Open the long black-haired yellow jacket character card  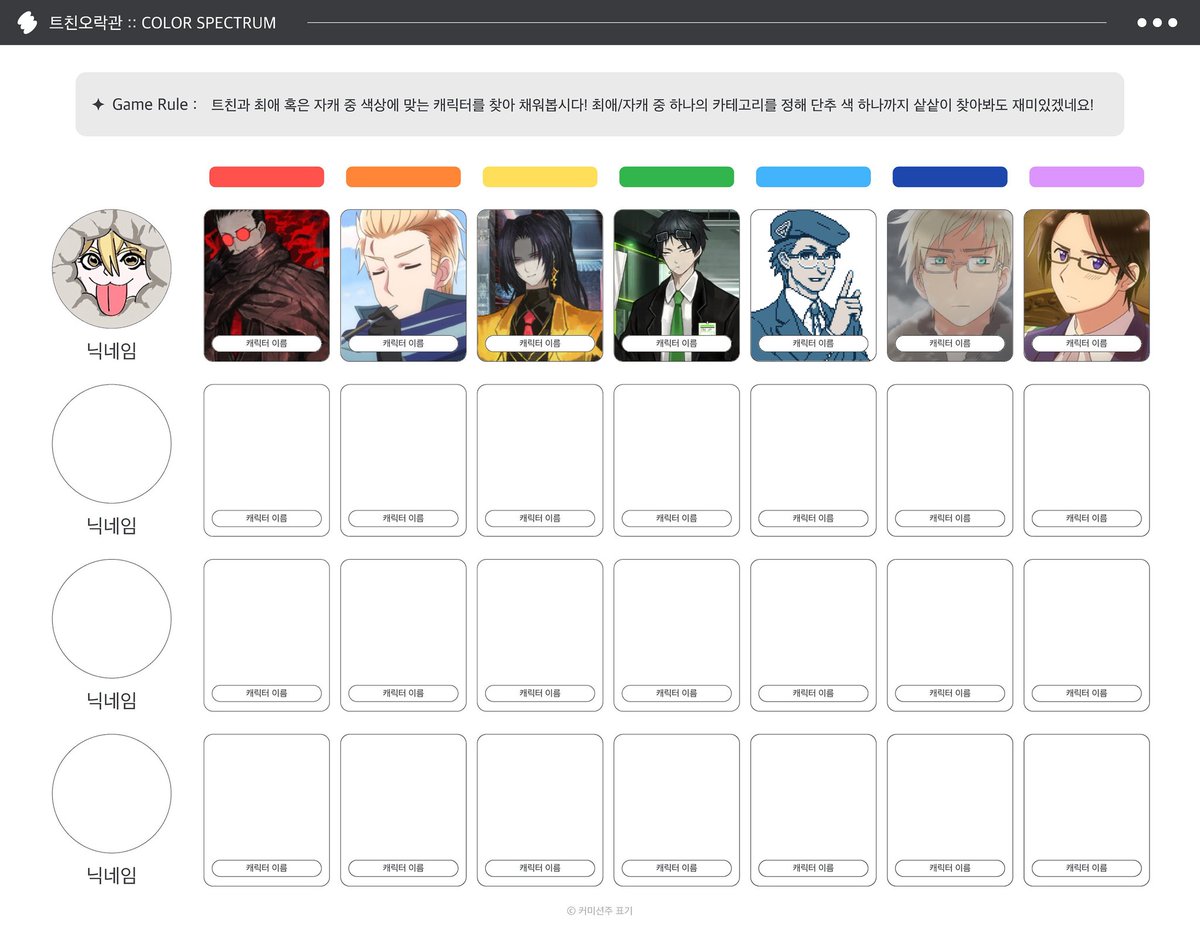(x=540, y=285)
